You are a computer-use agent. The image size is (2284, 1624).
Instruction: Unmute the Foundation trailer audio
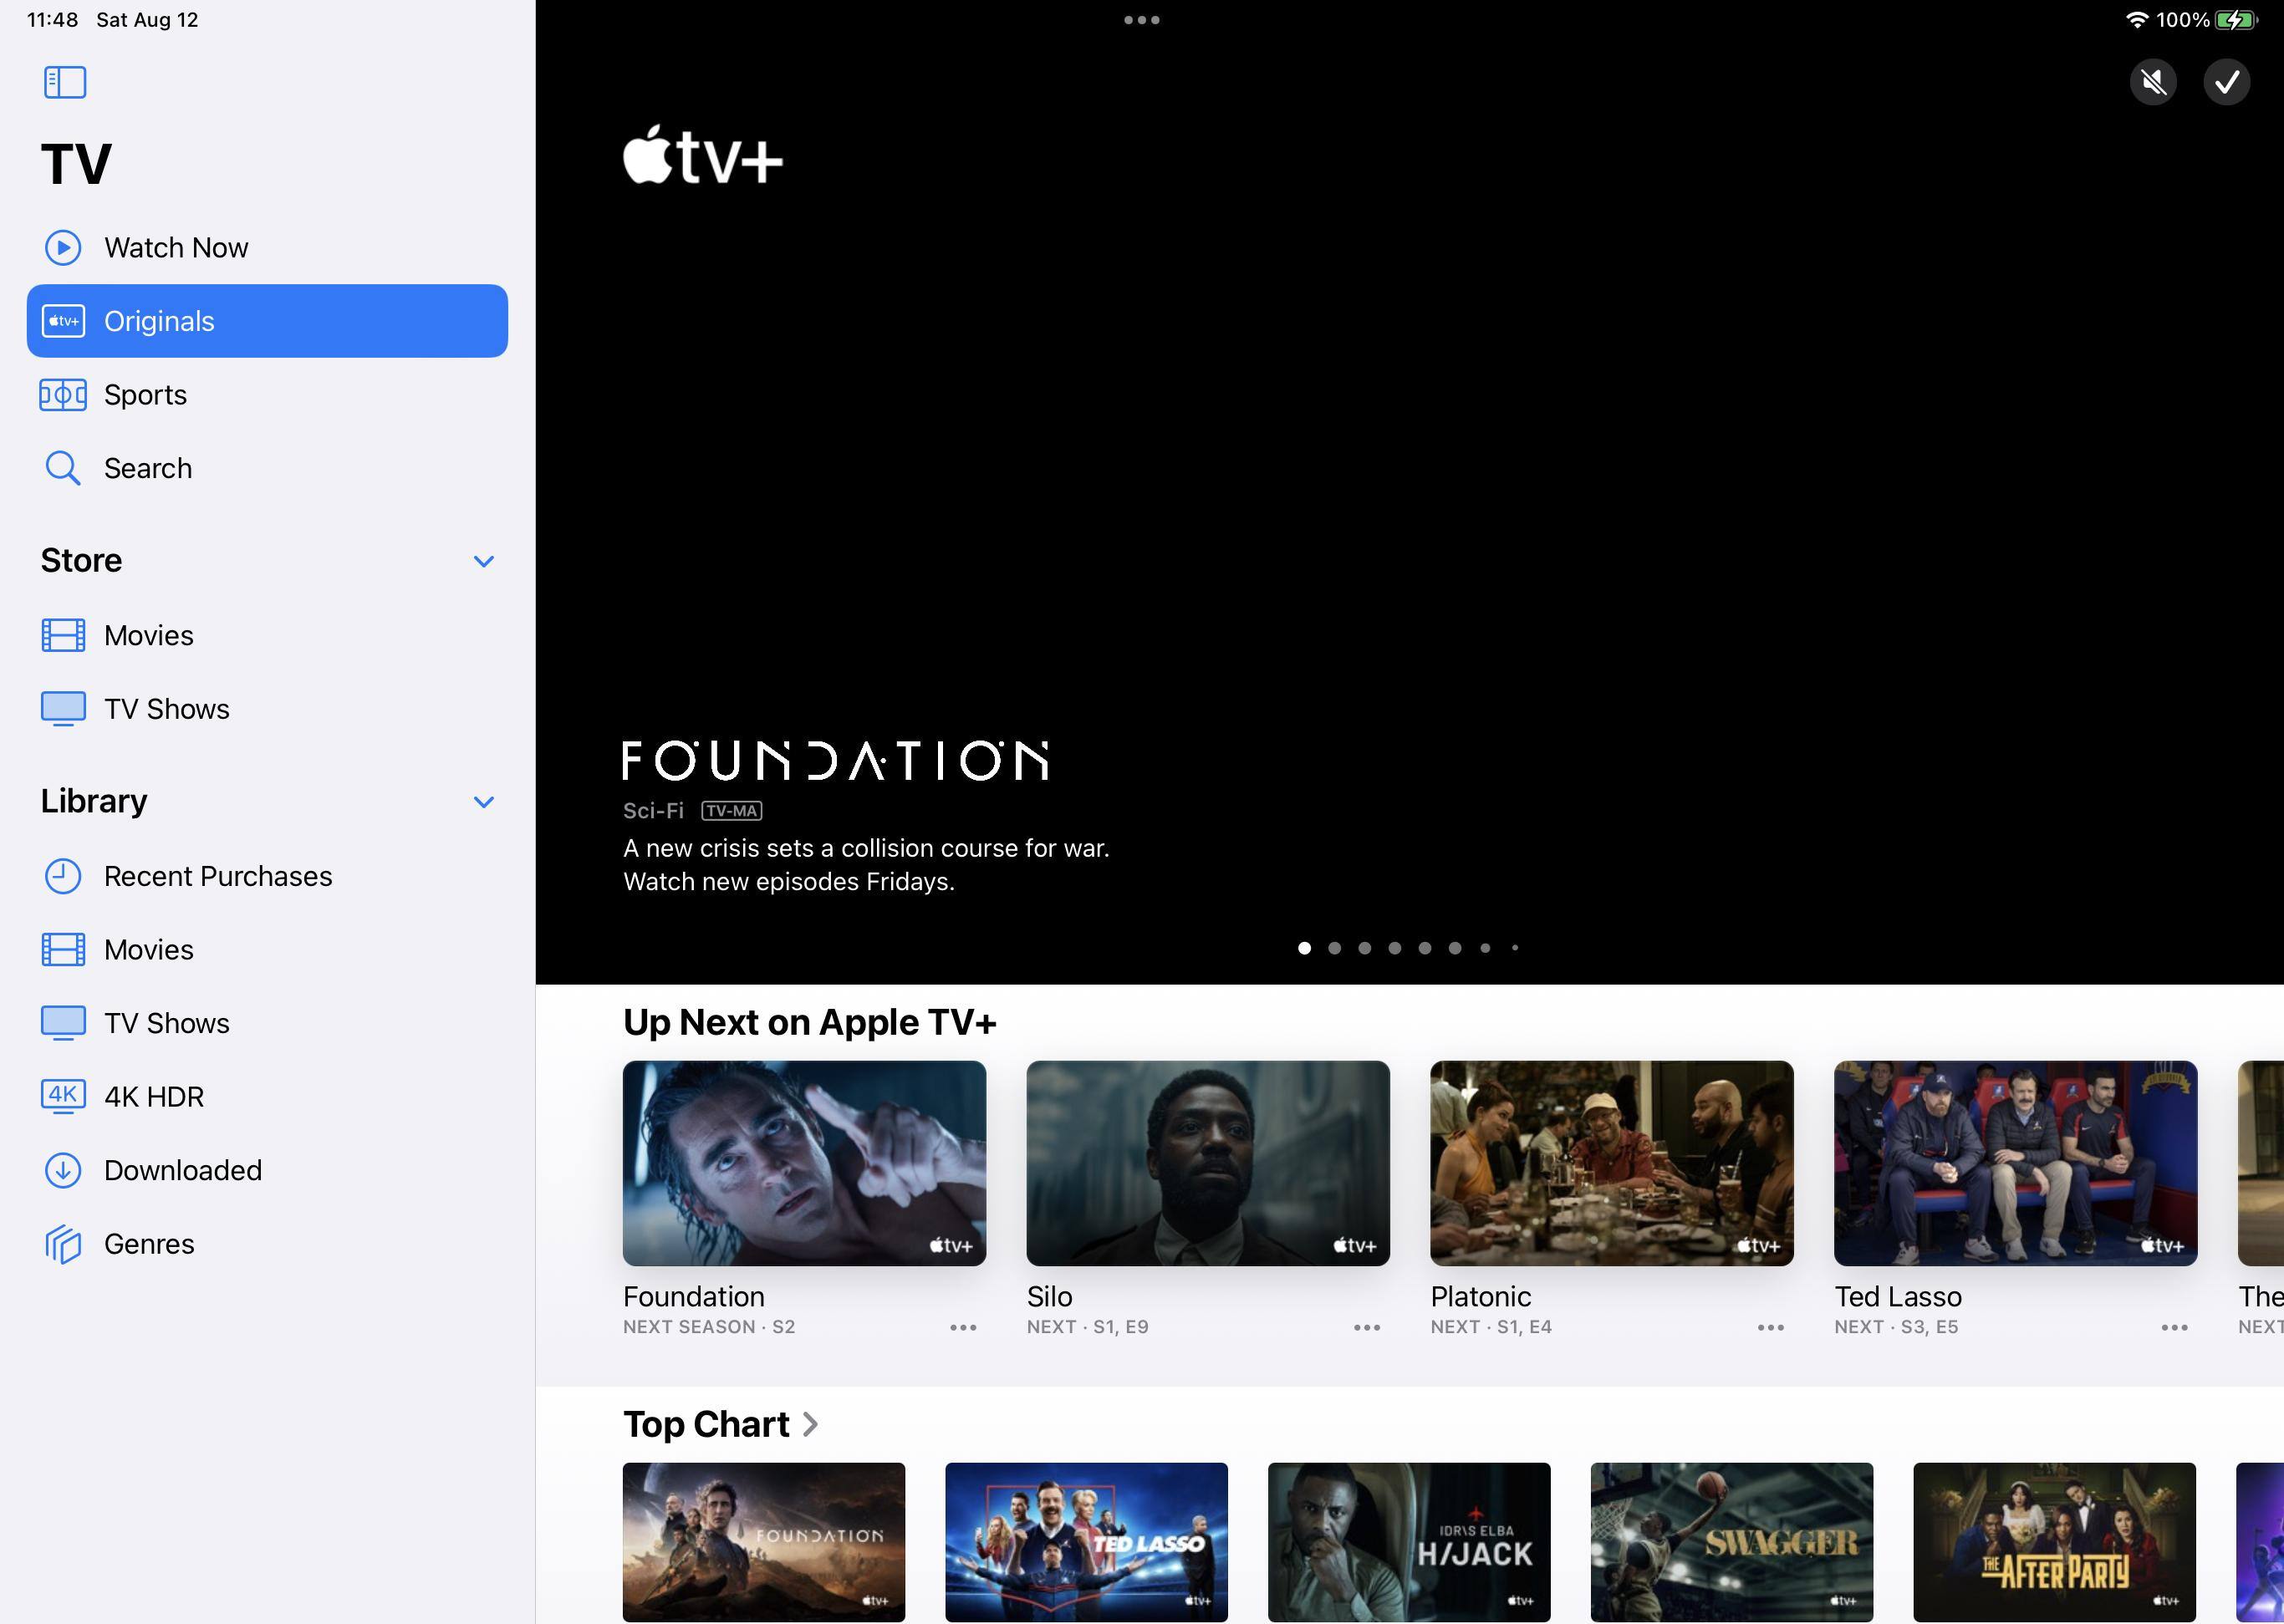click(2153, 82)
